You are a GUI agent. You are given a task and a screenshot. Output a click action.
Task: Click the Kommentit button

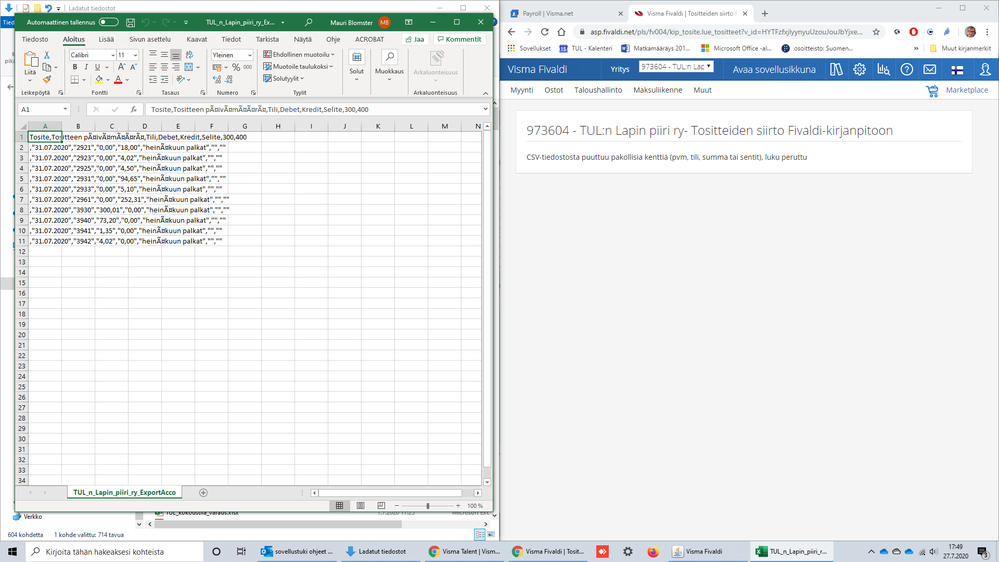pos(459,40)
